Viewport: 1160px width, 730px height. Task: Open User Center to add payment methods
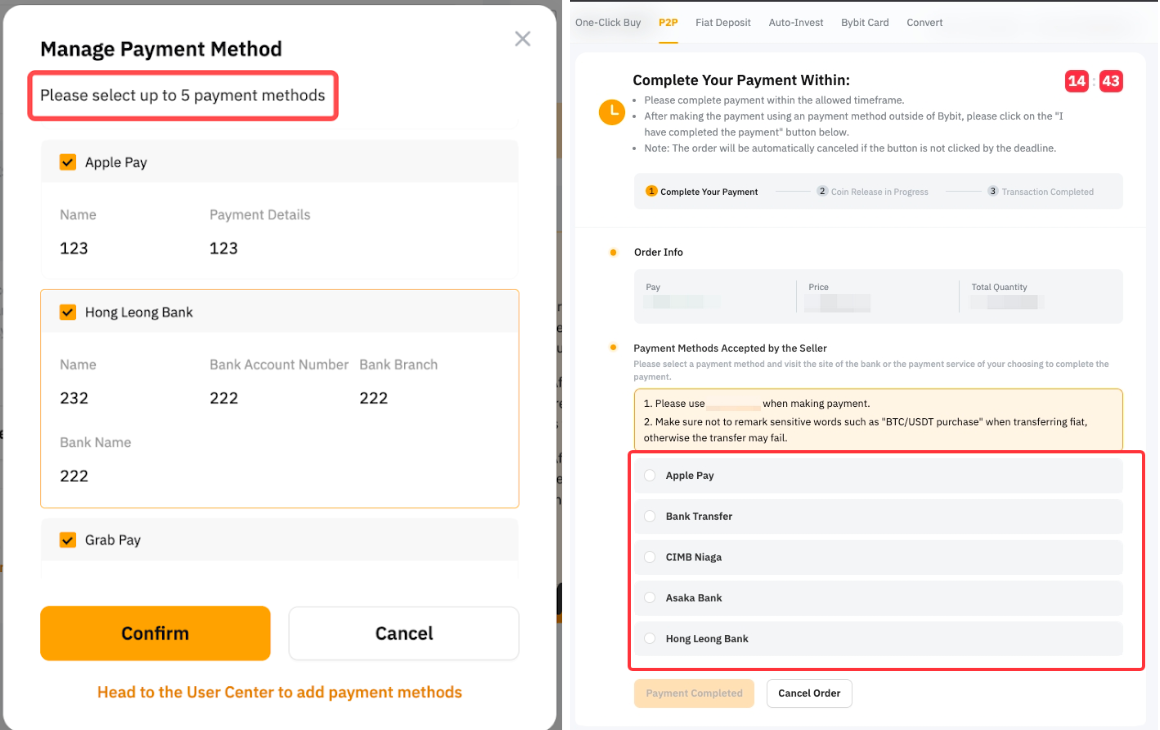[280, 692]
